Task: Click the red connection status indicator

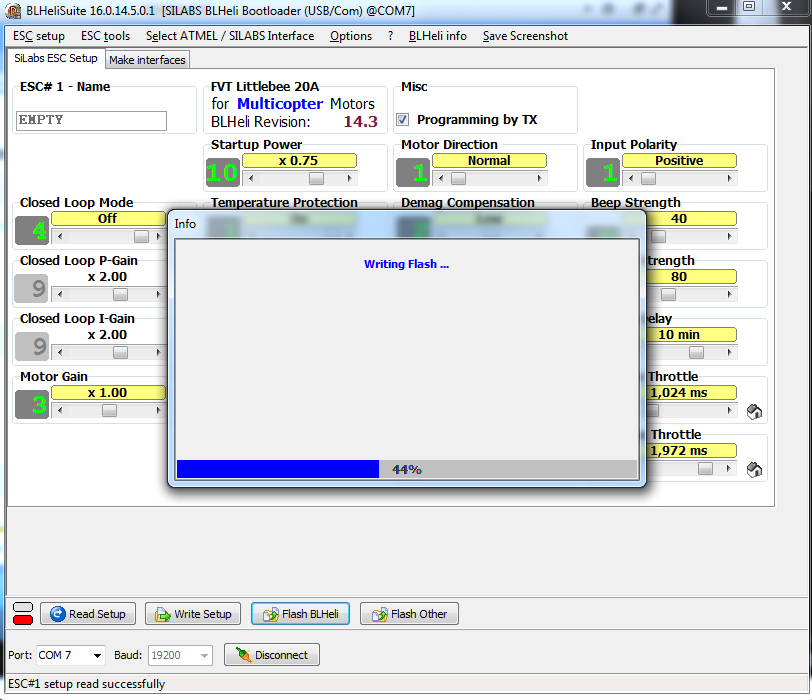Action: 22,620
